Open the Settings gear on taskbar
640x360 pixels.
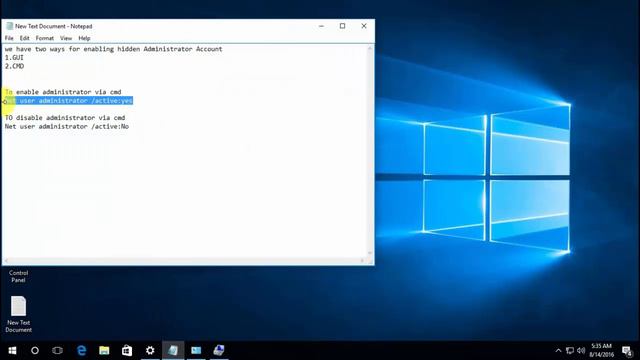150,350
